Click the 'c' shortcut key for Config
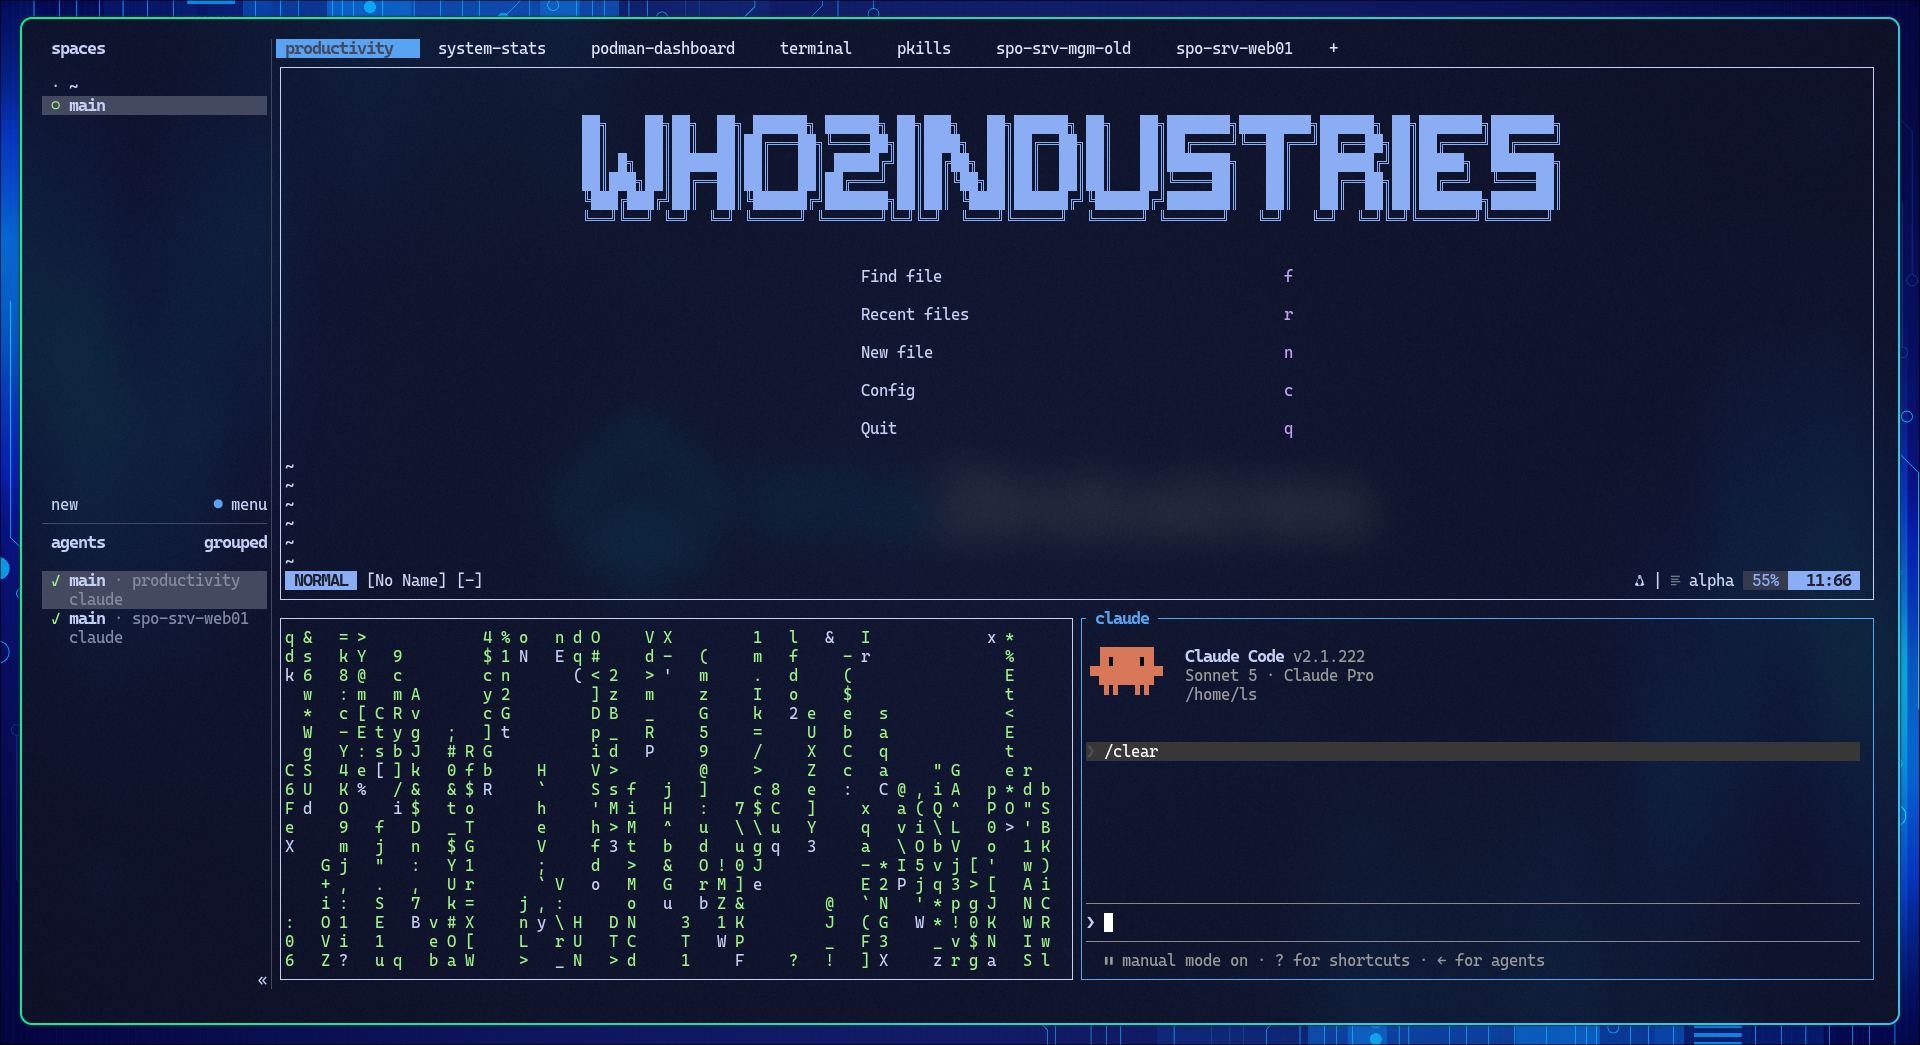1920x1045 pixels. point(1288,390)
